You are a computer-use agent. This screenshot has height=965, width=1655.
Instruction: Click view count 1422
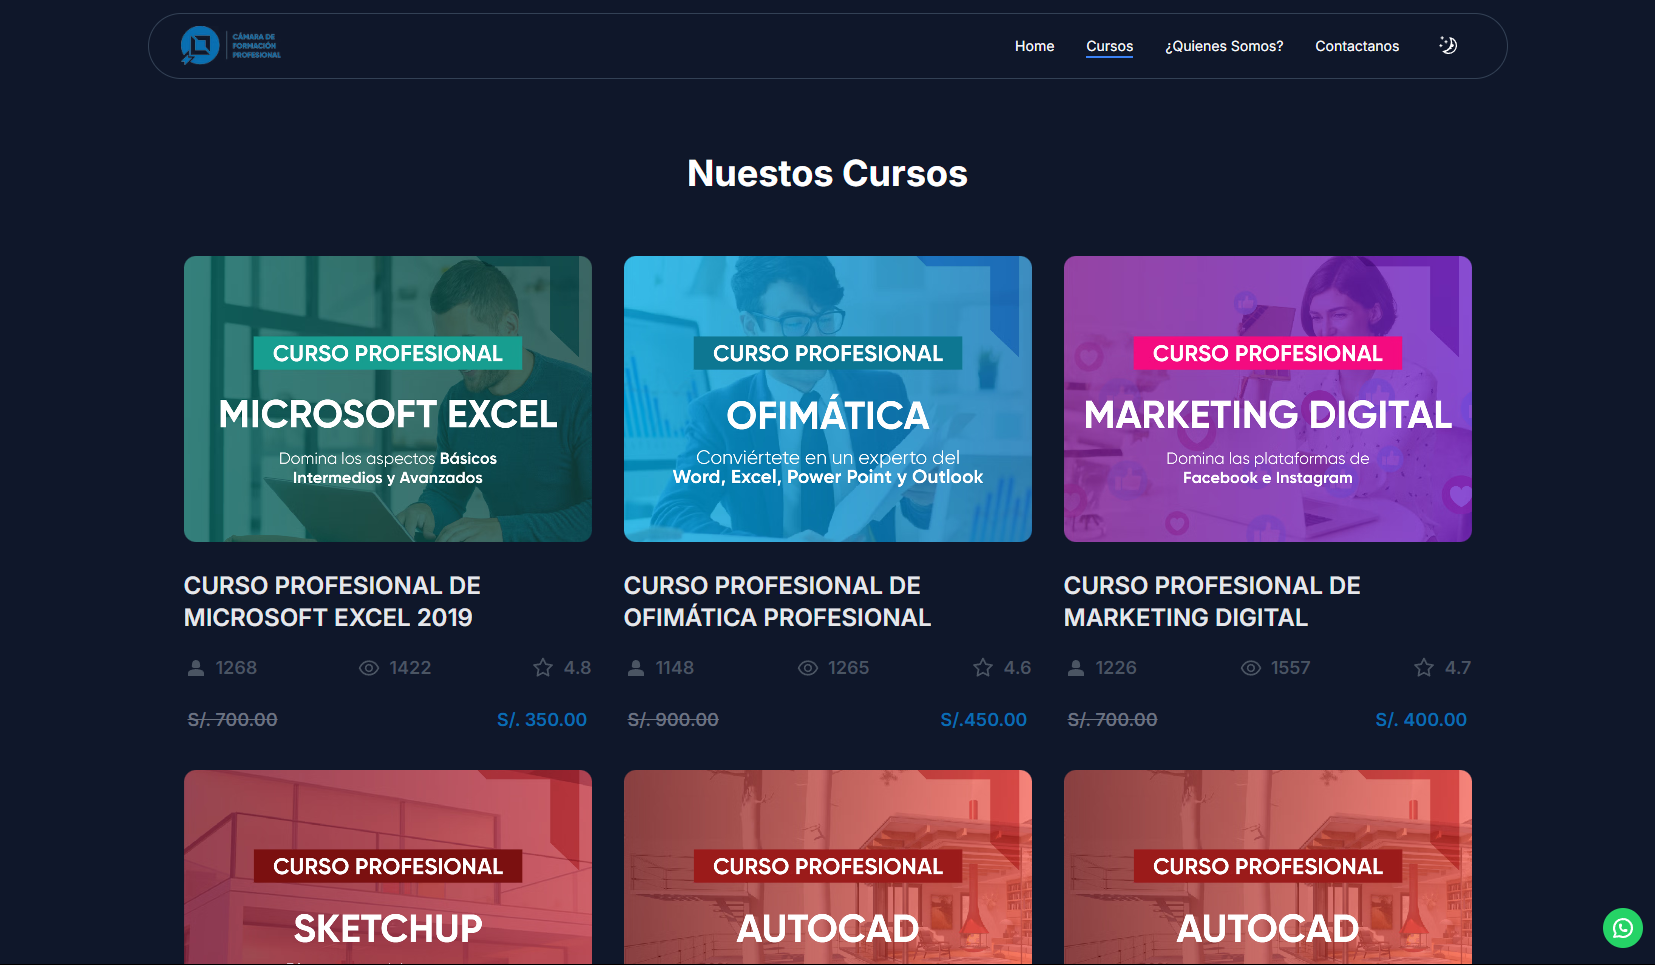(410, 668)
